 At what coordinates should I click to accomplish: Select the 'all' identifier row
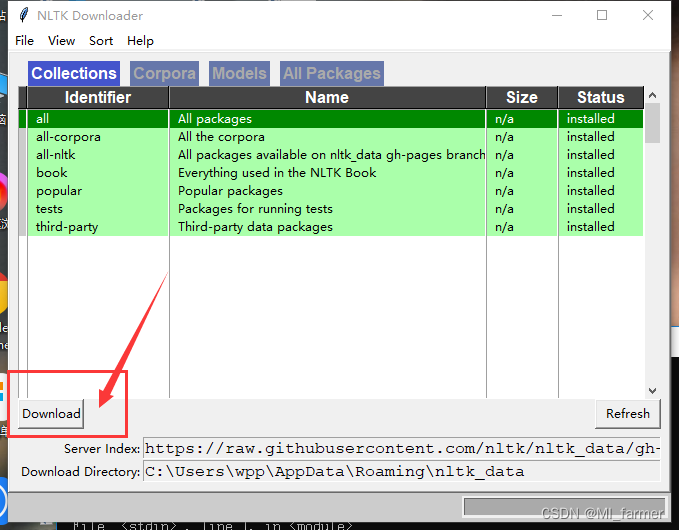(98, 119)
